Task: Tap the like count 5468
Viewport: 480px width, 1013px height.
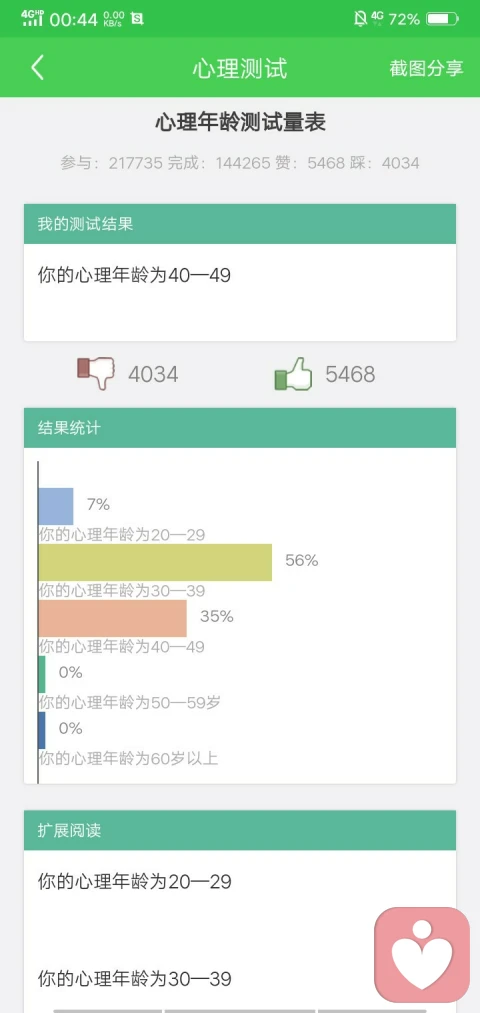Action: click(350, 374)
